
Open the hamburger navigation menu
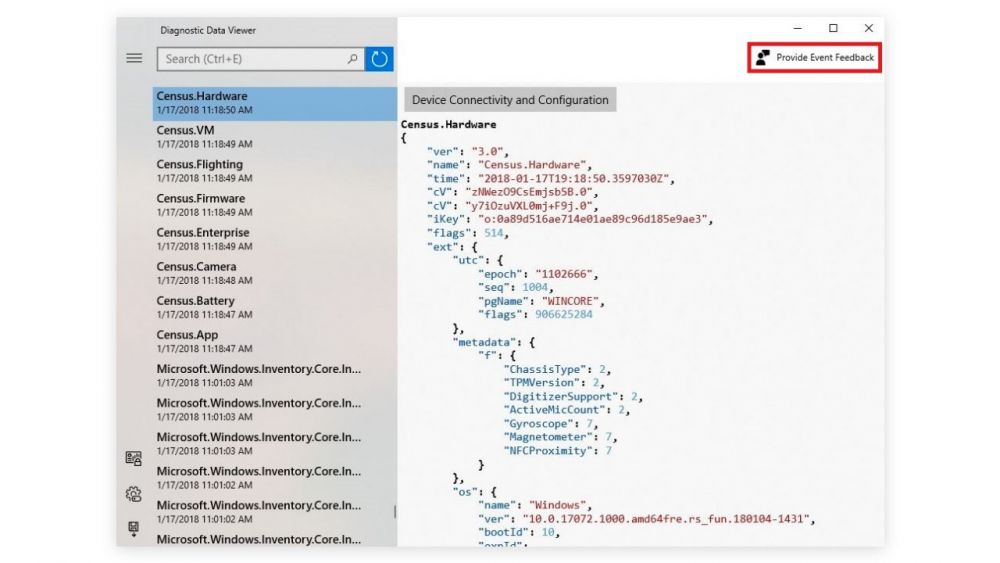134,58
